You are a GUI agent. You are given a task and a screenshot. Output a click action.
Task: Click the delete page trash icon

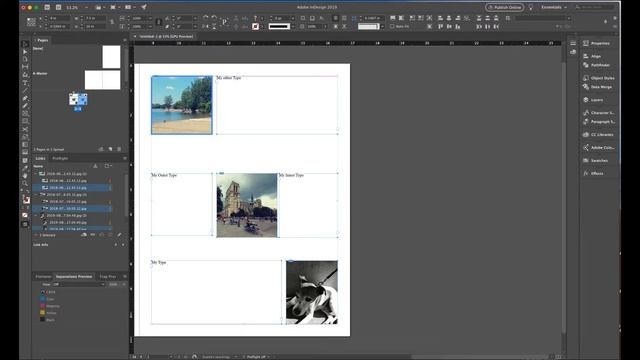[x=119, y=149]
